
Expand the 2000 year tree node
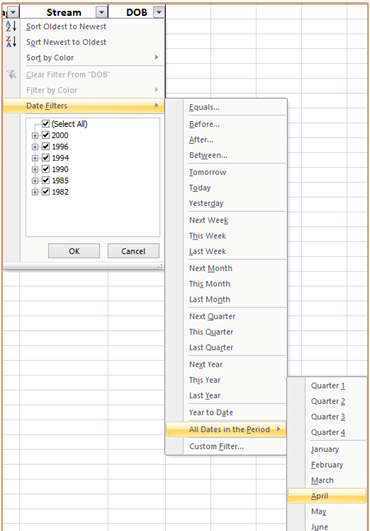pos(35,135)
